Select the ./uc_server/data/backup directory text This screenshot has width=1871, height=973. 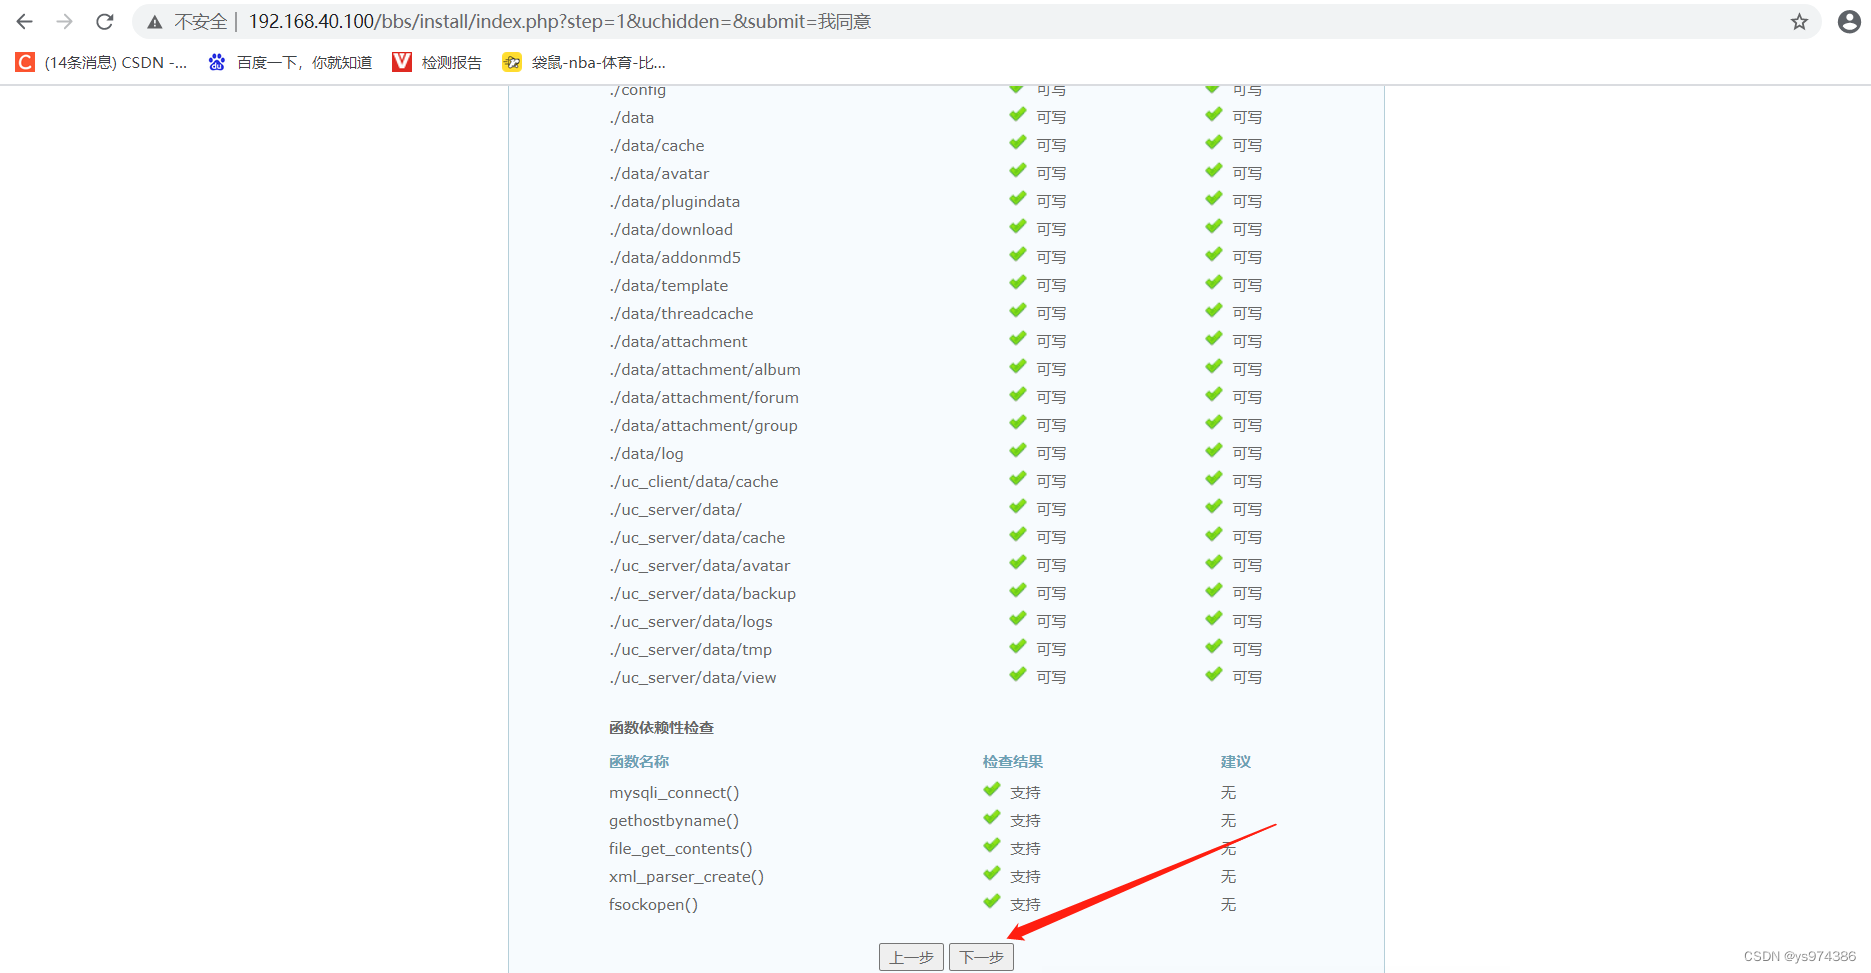pyautogui.click(x=702, y=593)
